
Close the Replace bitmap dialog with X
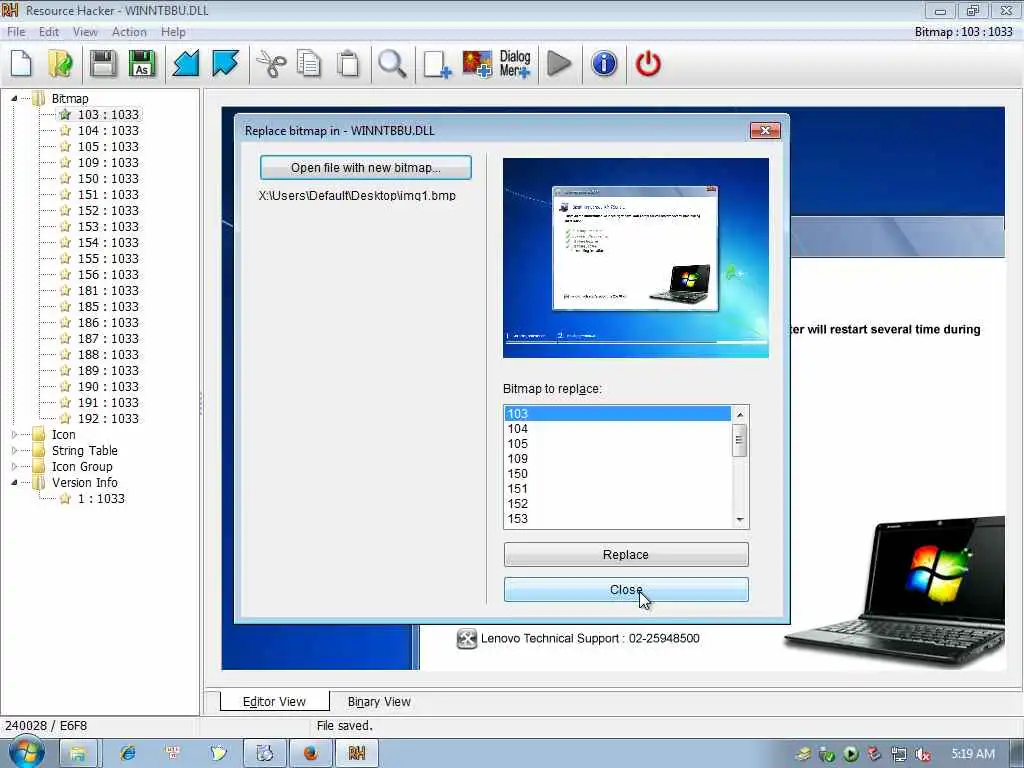[x=765, y=131]
